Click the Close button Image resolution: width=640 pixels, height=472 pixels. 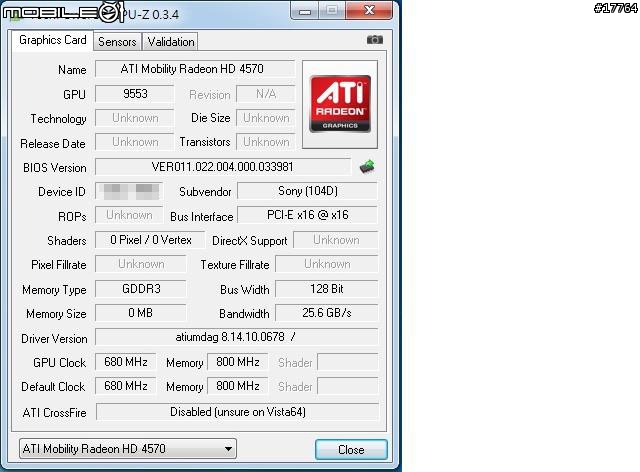(x=351, y=450)
